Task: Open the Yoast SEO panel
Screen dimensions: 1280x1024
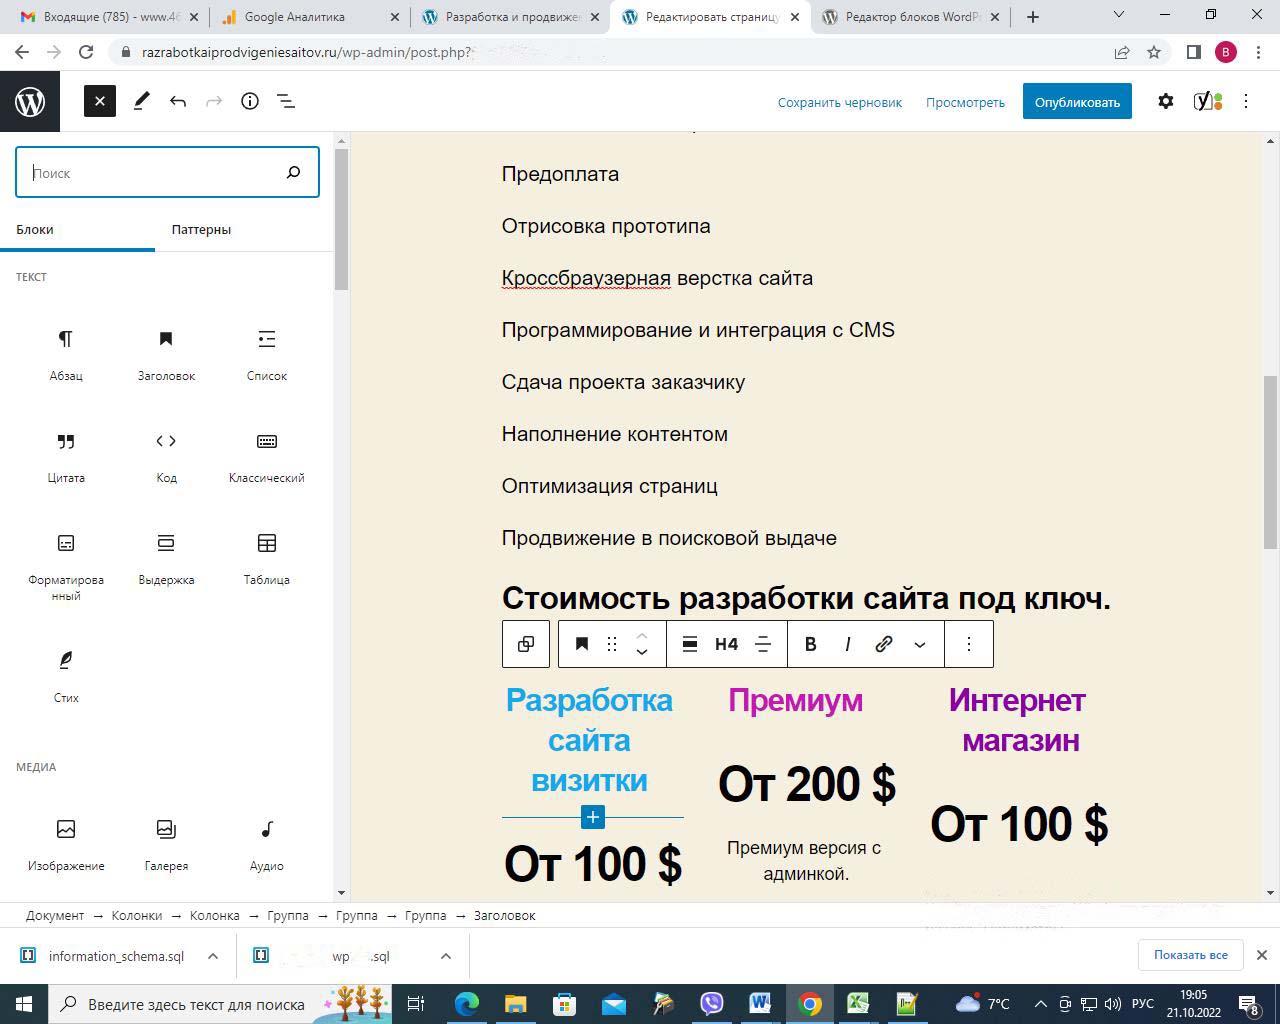Action: (1207, 101)
